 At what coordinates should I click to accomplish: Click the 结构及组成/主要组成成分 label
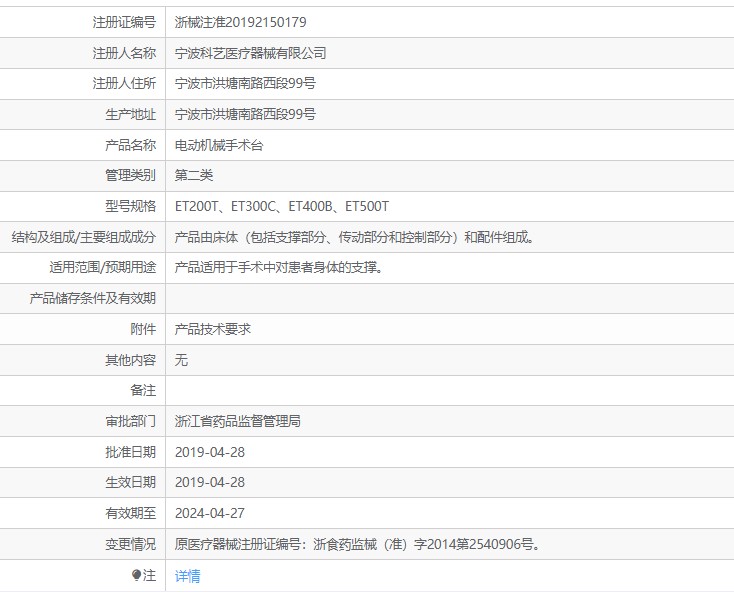pos(84,237)
